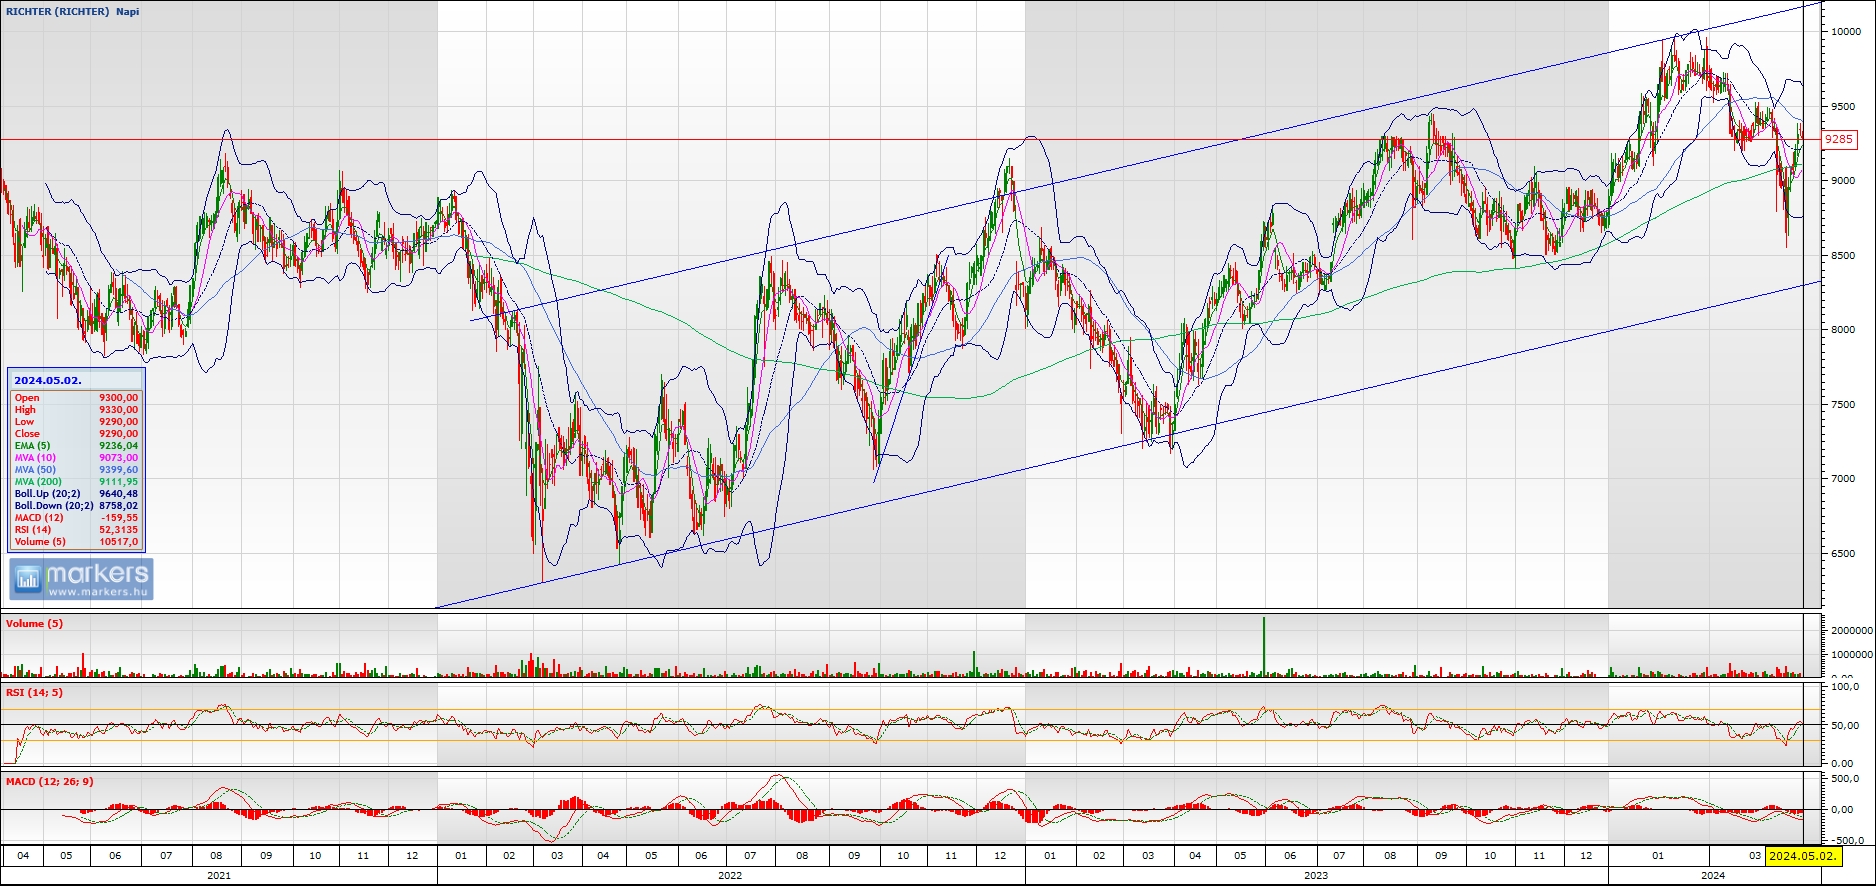Jump to the 2022 year label

pyautogui.click(x=730, y=875)
